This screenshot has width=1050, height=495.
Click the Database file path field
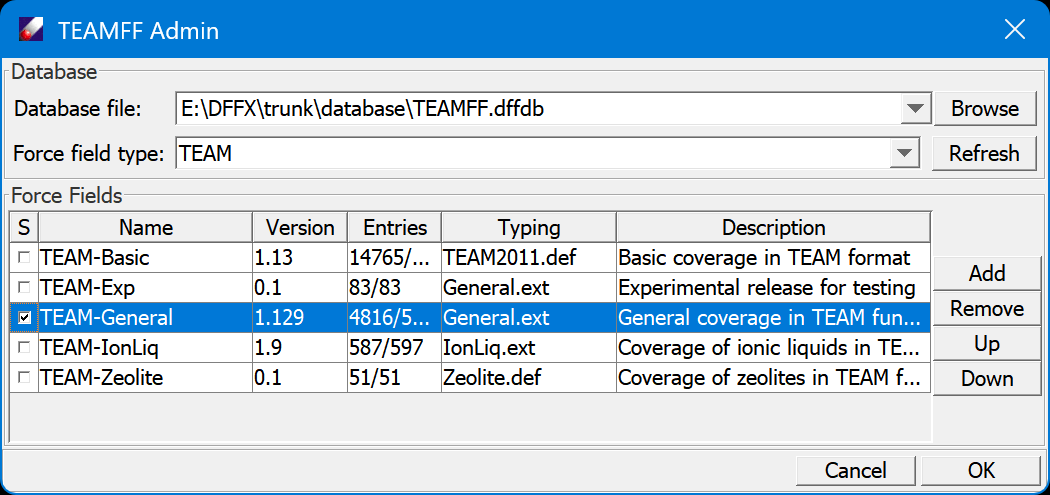[538, 109]
